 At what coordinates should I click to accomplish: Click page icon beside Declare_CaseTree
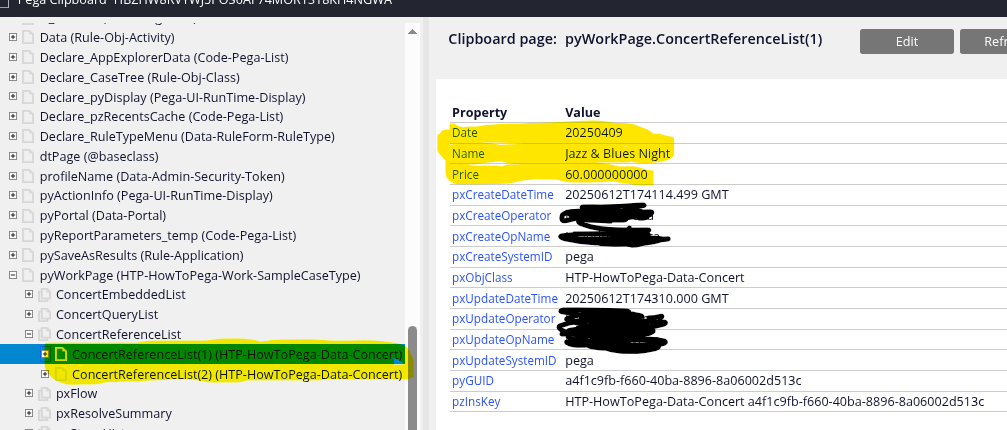tap(28, 78)
